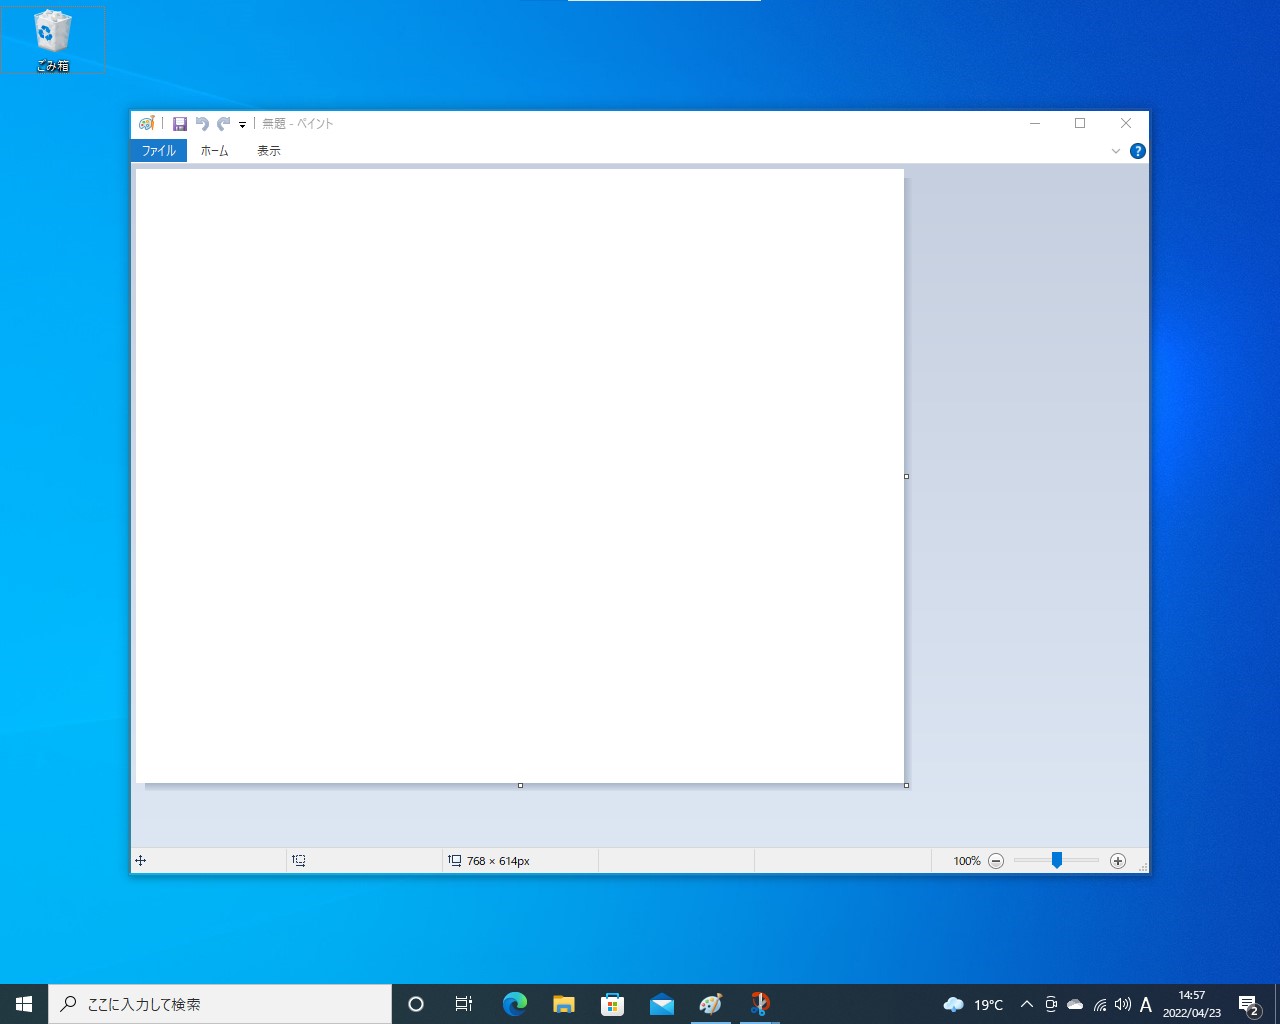The width and height of the screenshot is (1280, 1024).
Task: Expand hidden icons in the system tray
Action: point(1026,1005)
